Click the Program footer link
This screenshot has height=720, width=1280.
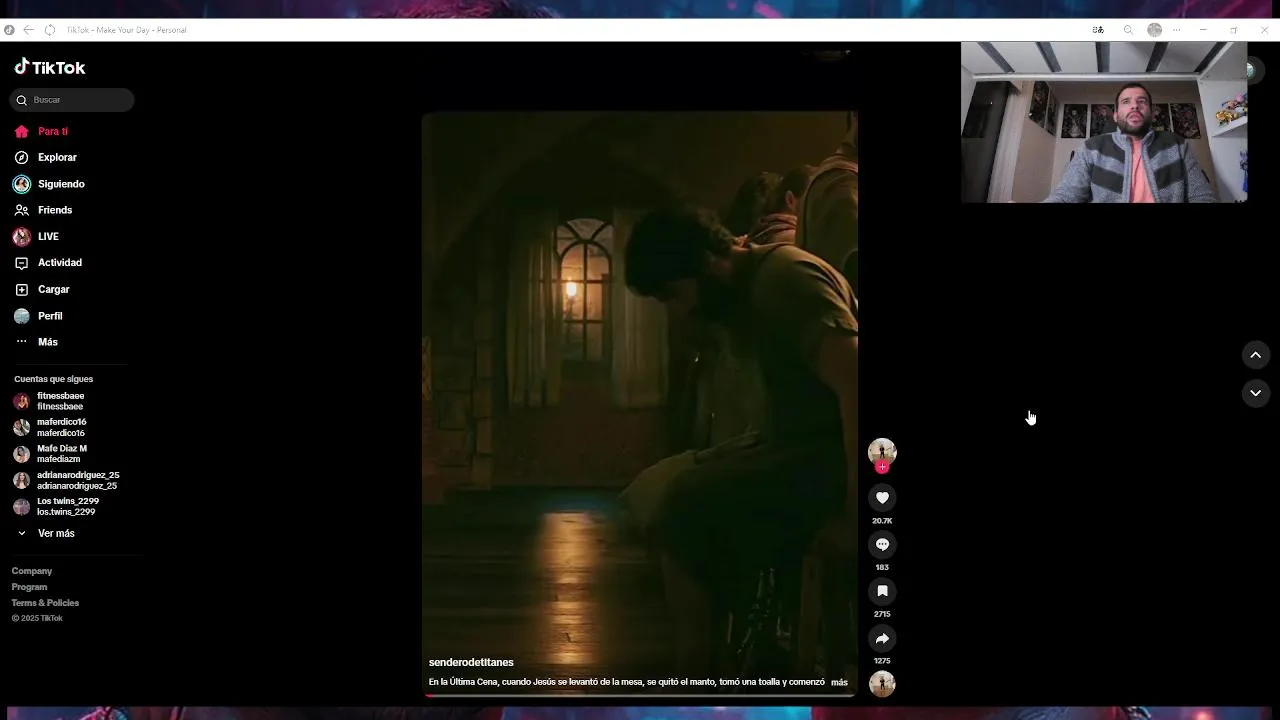point(29,587)
